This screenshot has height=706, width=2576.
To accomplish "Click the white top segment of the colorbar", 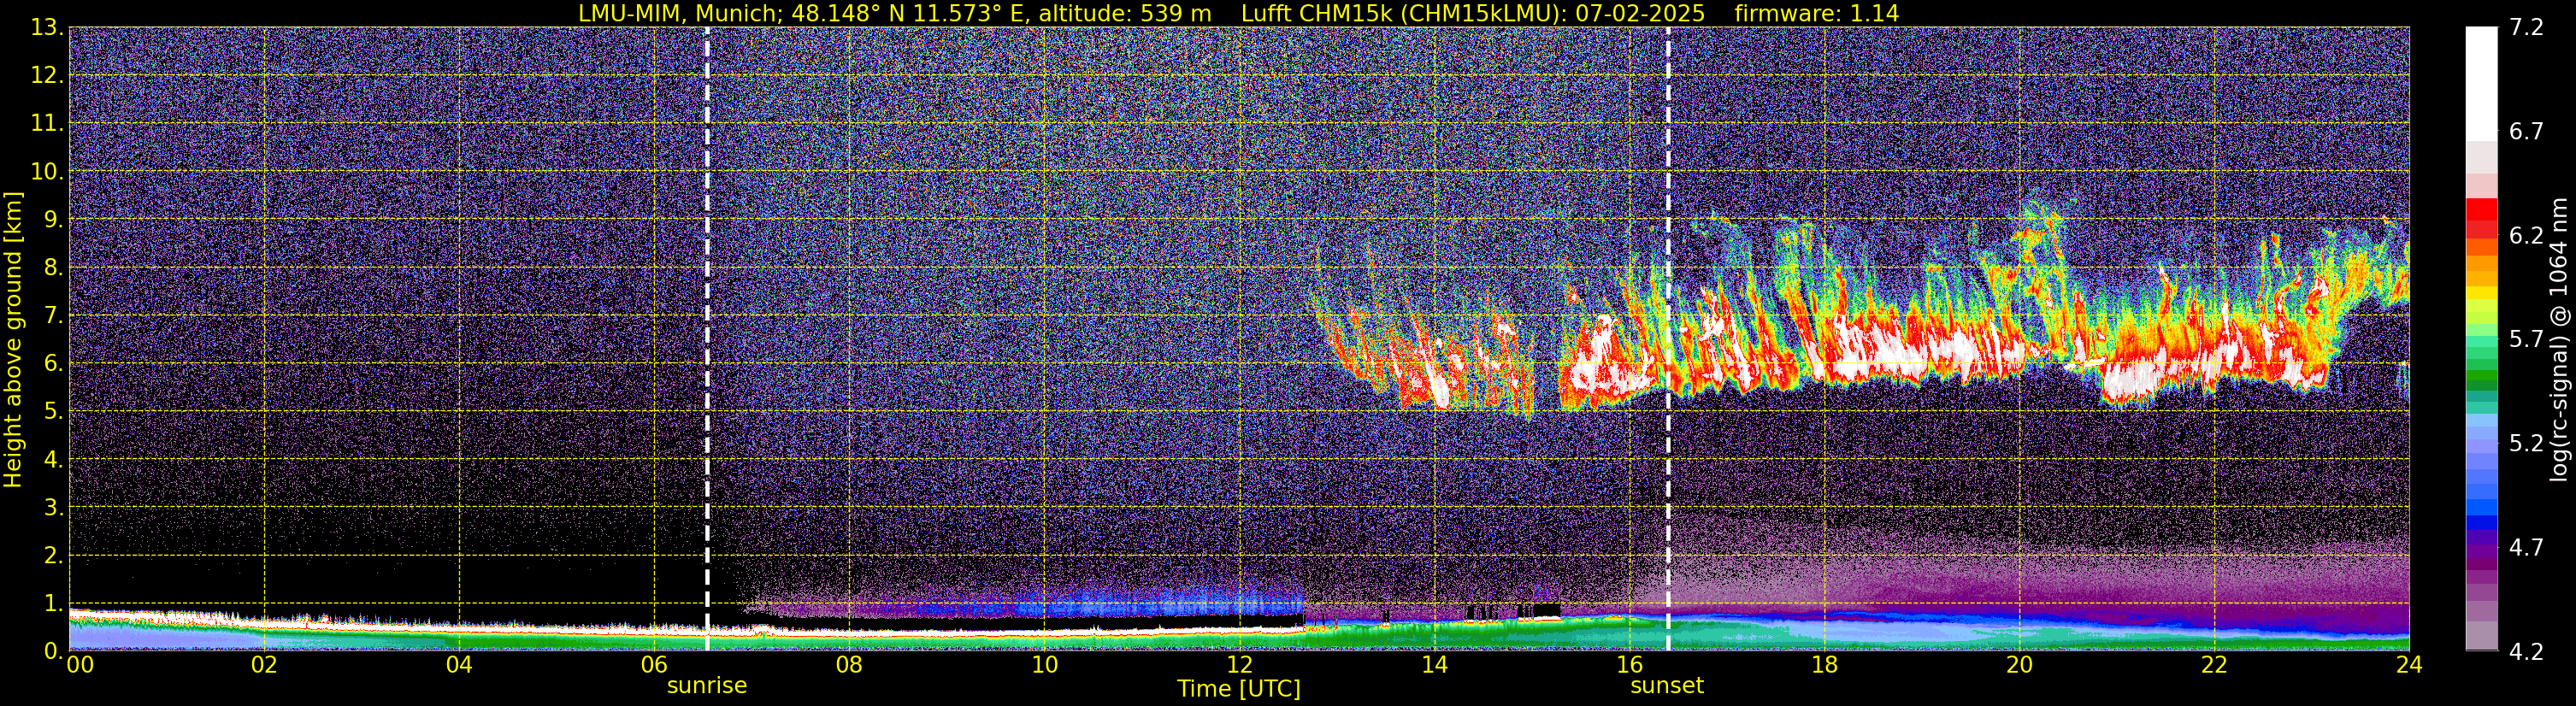I will tap(2481, 83).
